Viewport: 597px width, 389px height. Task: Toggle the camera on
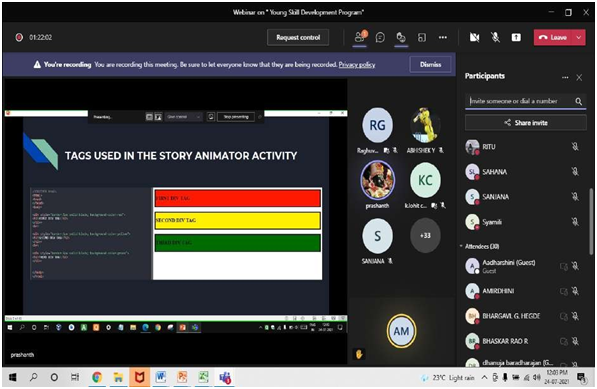tap(474, 37)
